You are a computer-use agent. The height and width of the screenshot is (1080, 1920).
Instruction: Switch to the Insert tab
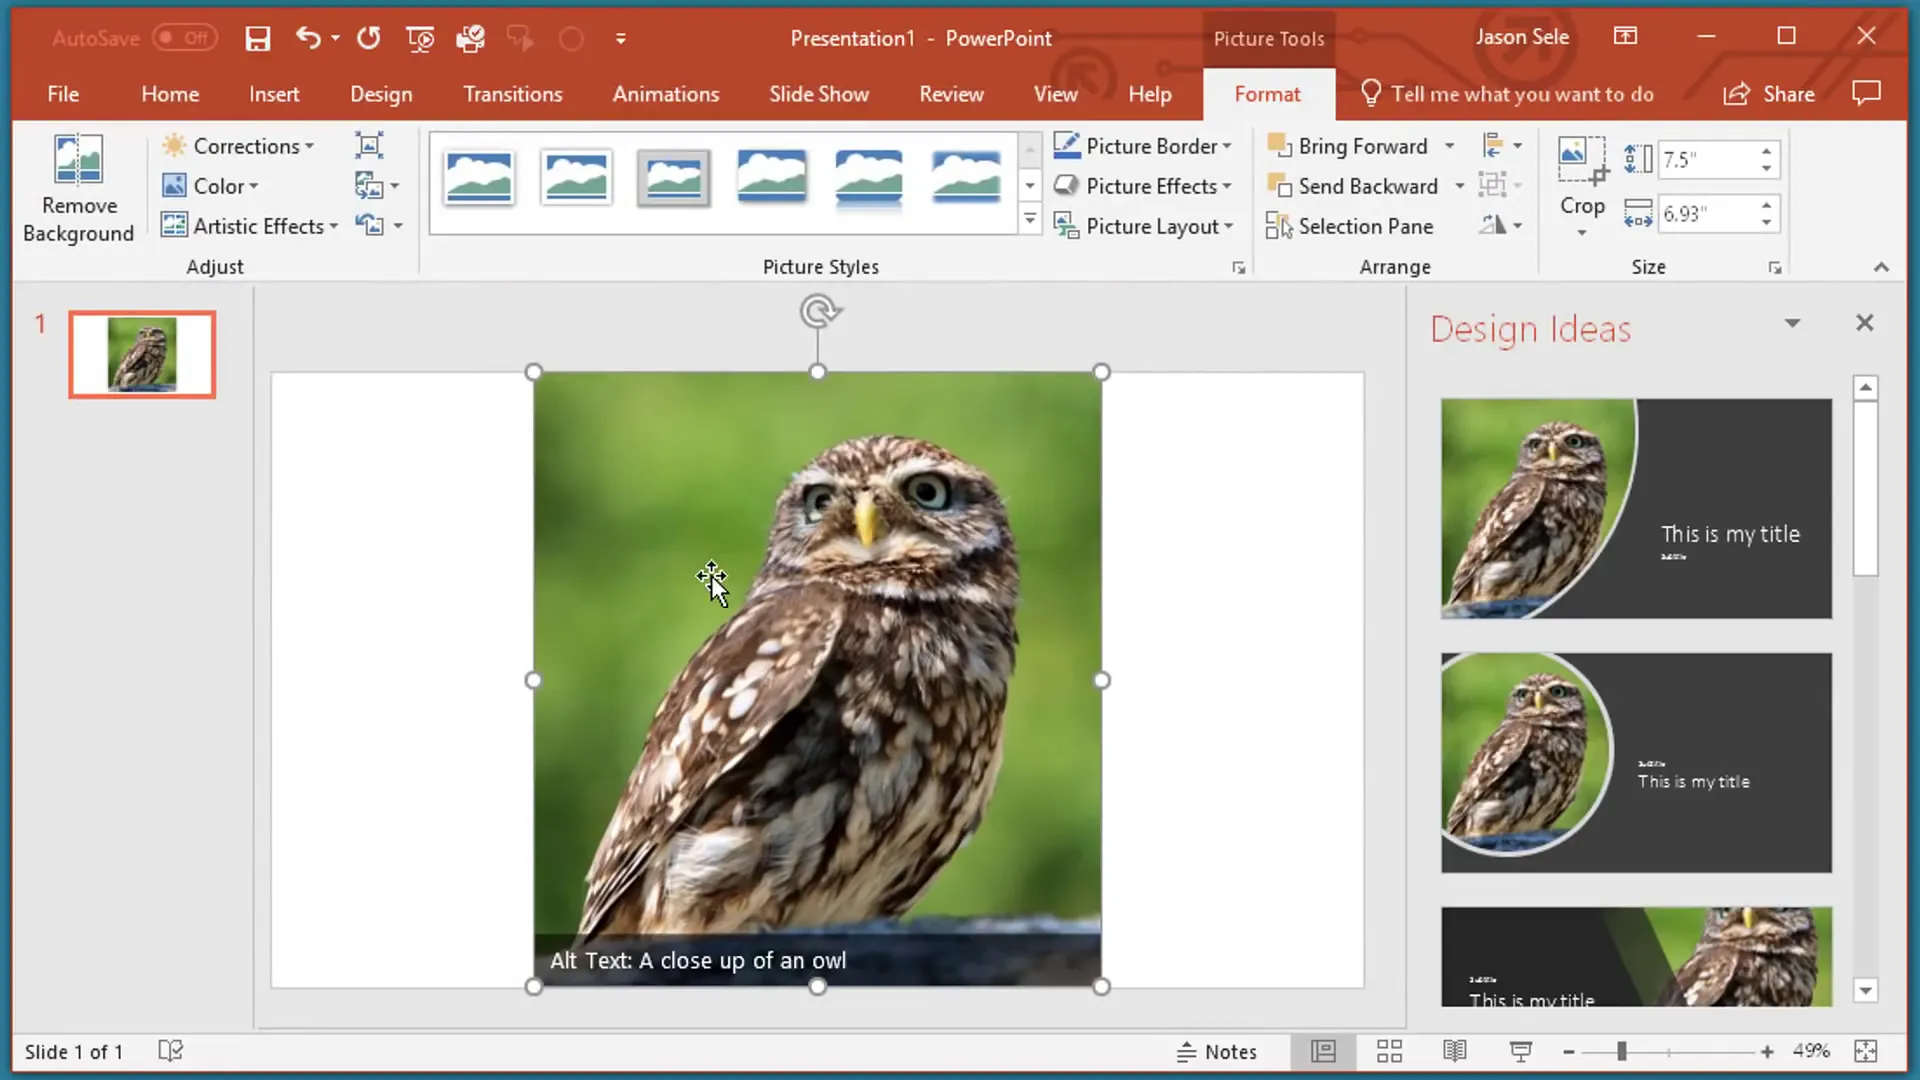[274, 94]
